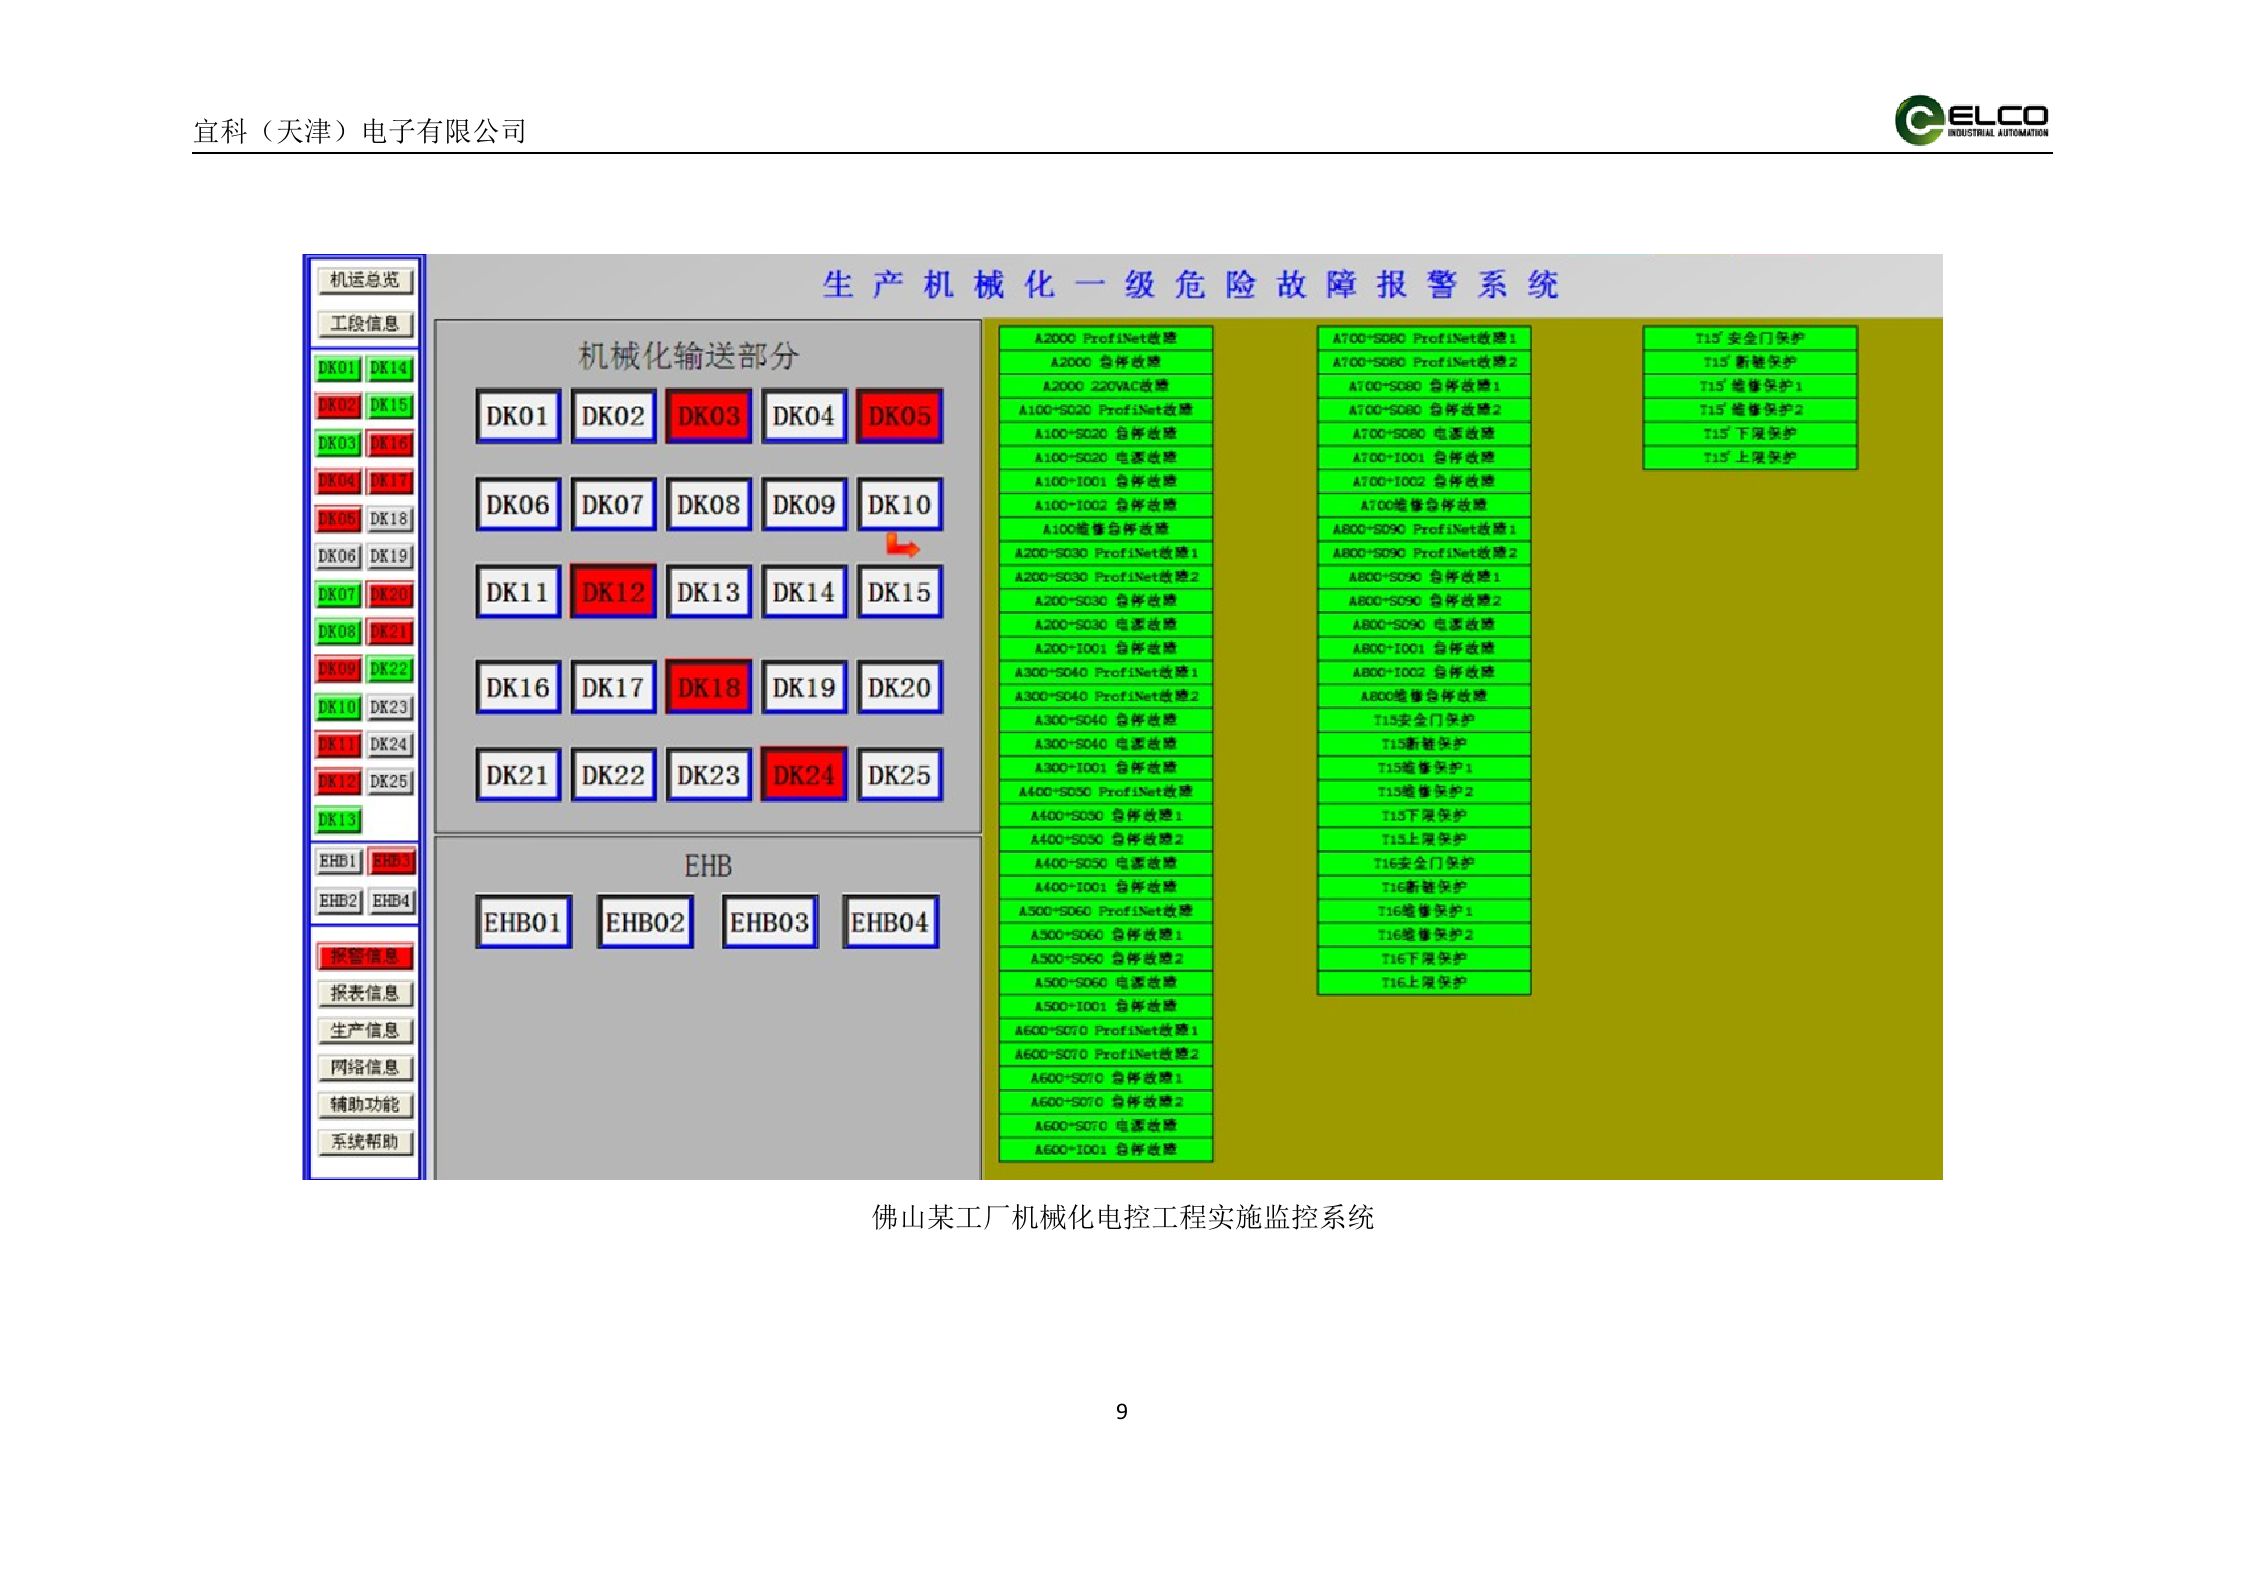Screen dimensions: 2245x1587
Task: Click the A700+S080 电源故障 alarm entry
Action: (1422, 433)
